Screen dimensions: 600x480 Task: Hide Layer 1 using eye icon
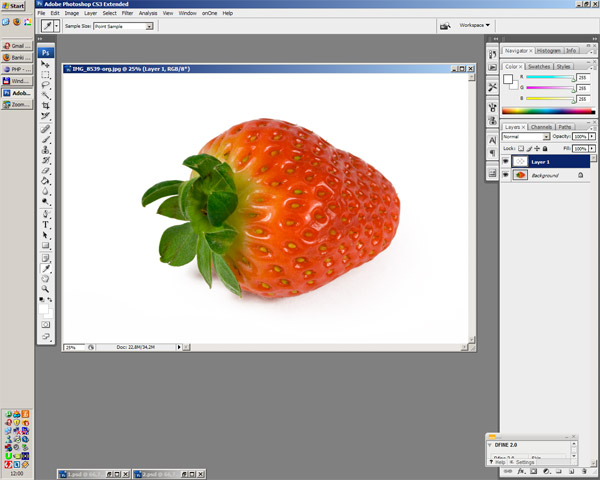tap(506, 161)
